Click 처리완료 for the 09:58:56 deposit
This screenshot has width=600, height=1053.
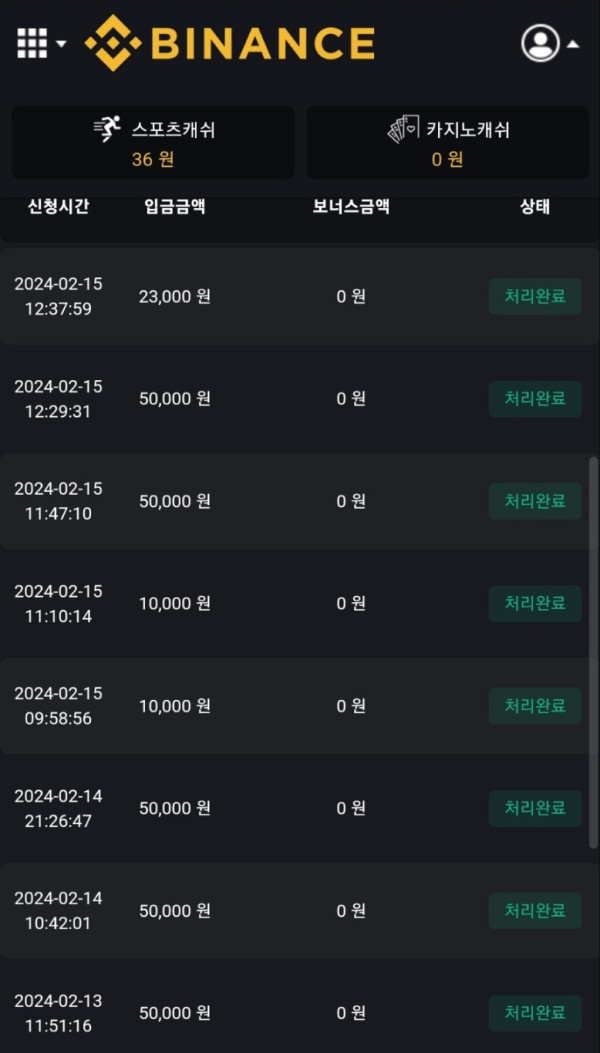pos(535,706)
